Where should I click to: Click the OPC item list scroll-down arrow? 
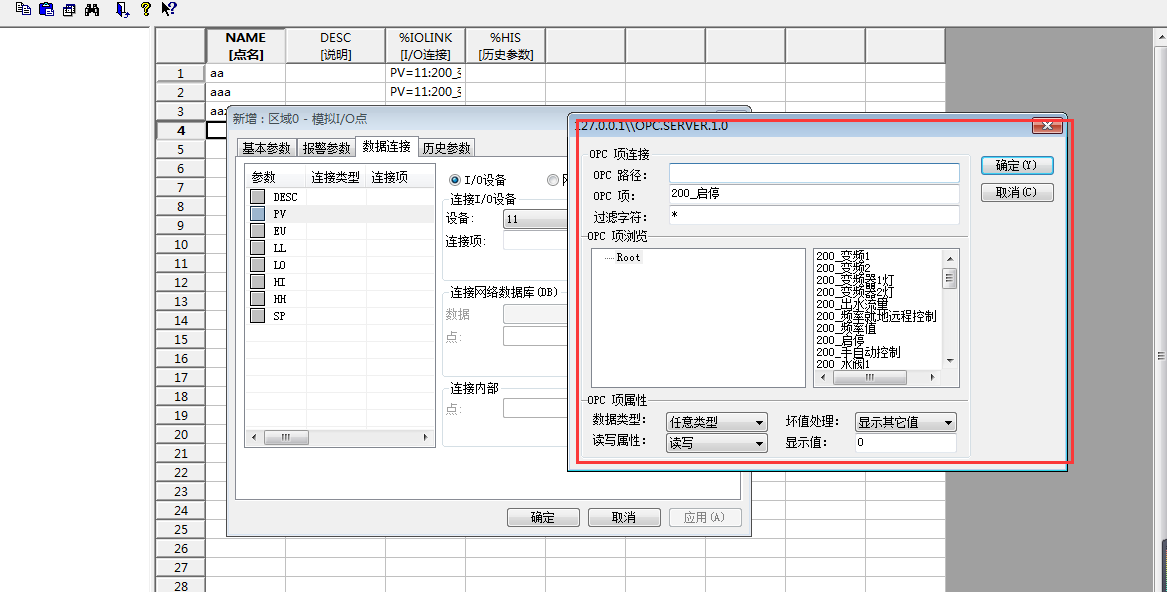coord(950,361)
